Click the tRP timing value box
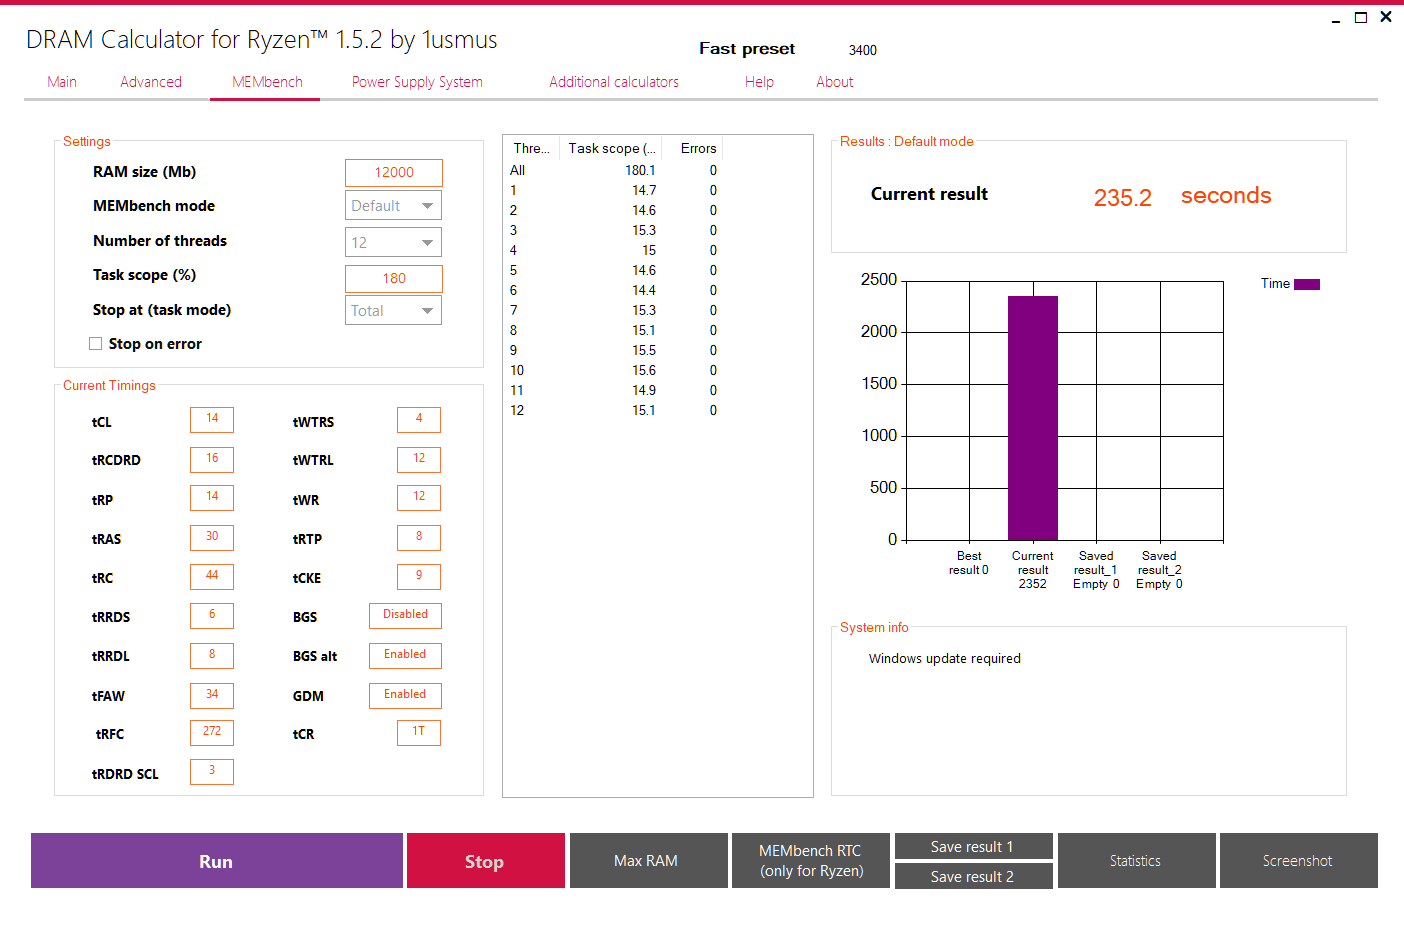 [x=212, y=498]
